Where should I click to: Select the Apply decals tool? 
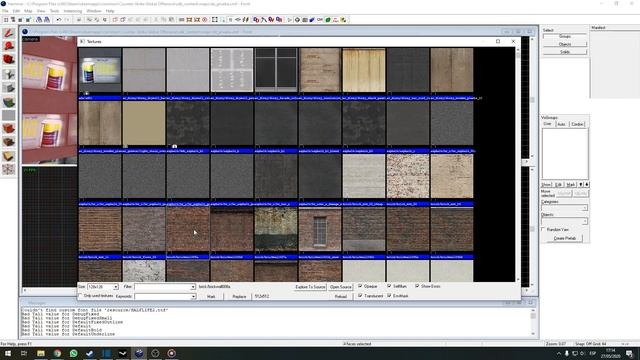pos(9,129)
